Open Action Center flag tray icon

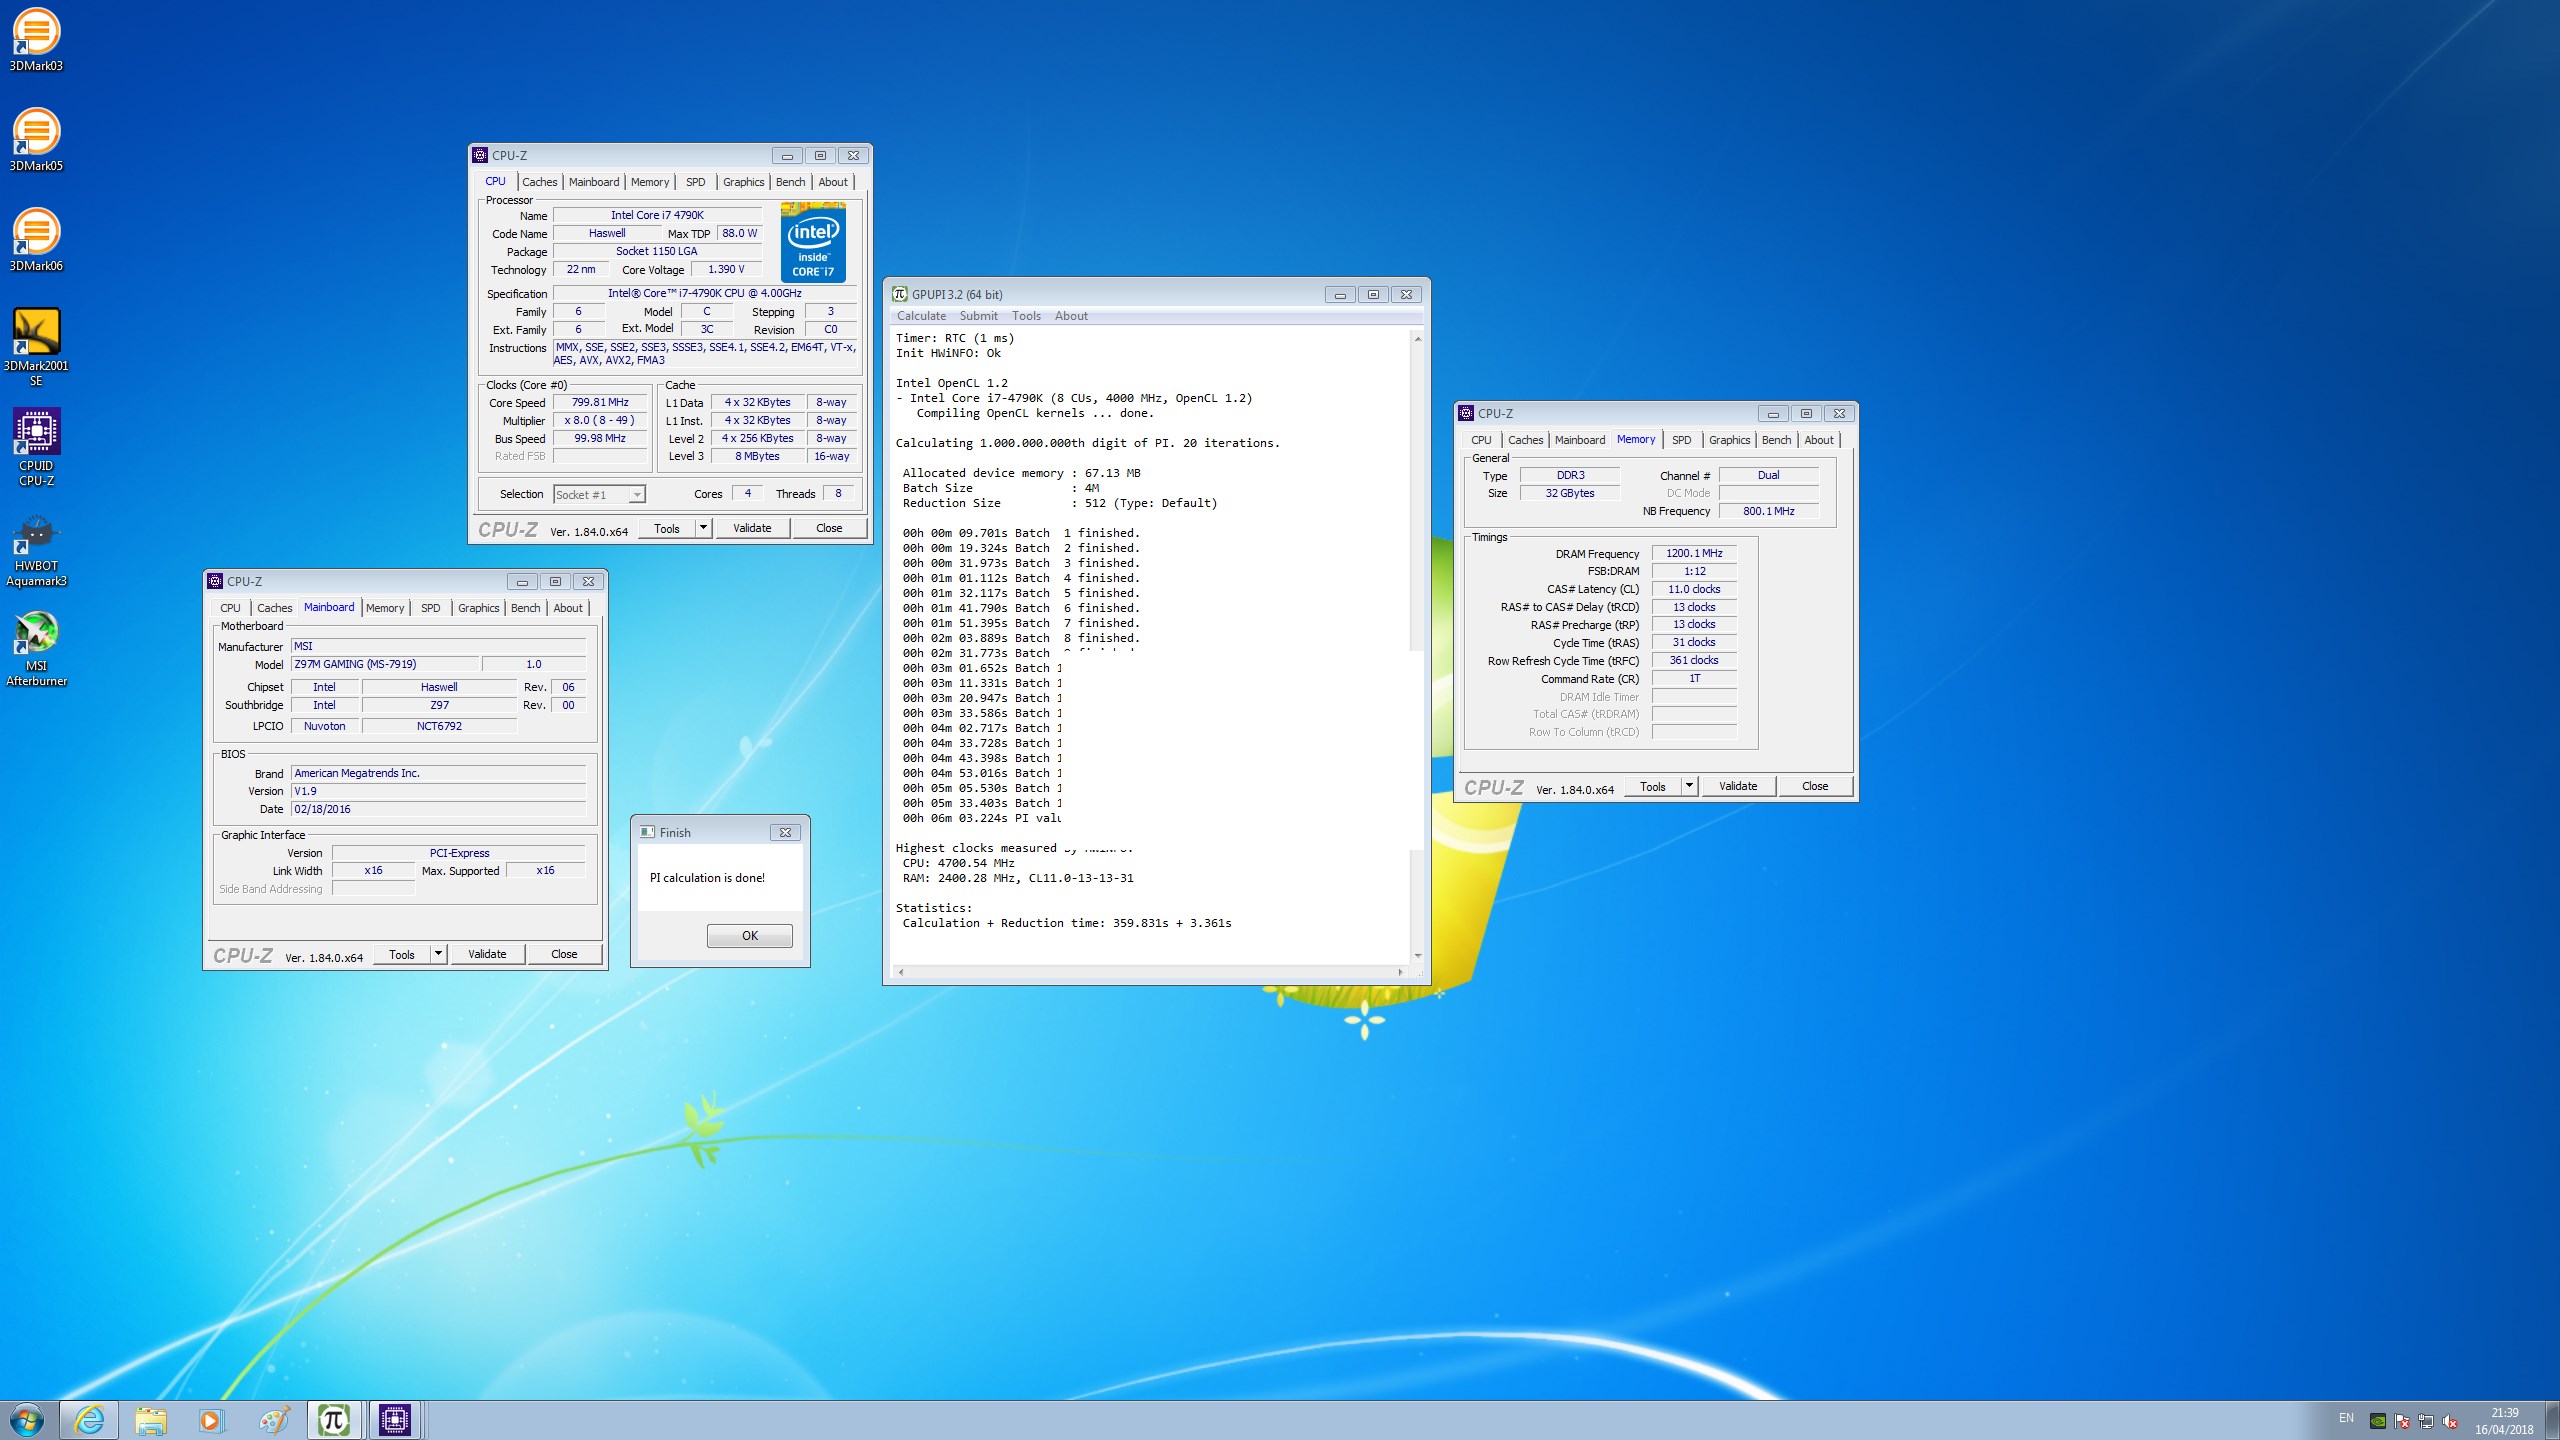tap(2402, 1421)
